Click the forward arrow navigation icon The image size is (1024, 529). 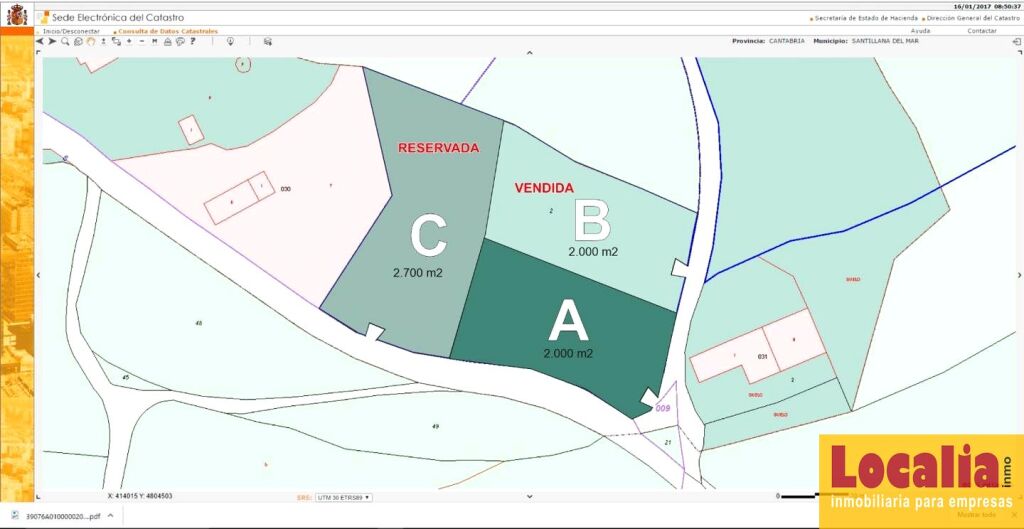[52, 42]
